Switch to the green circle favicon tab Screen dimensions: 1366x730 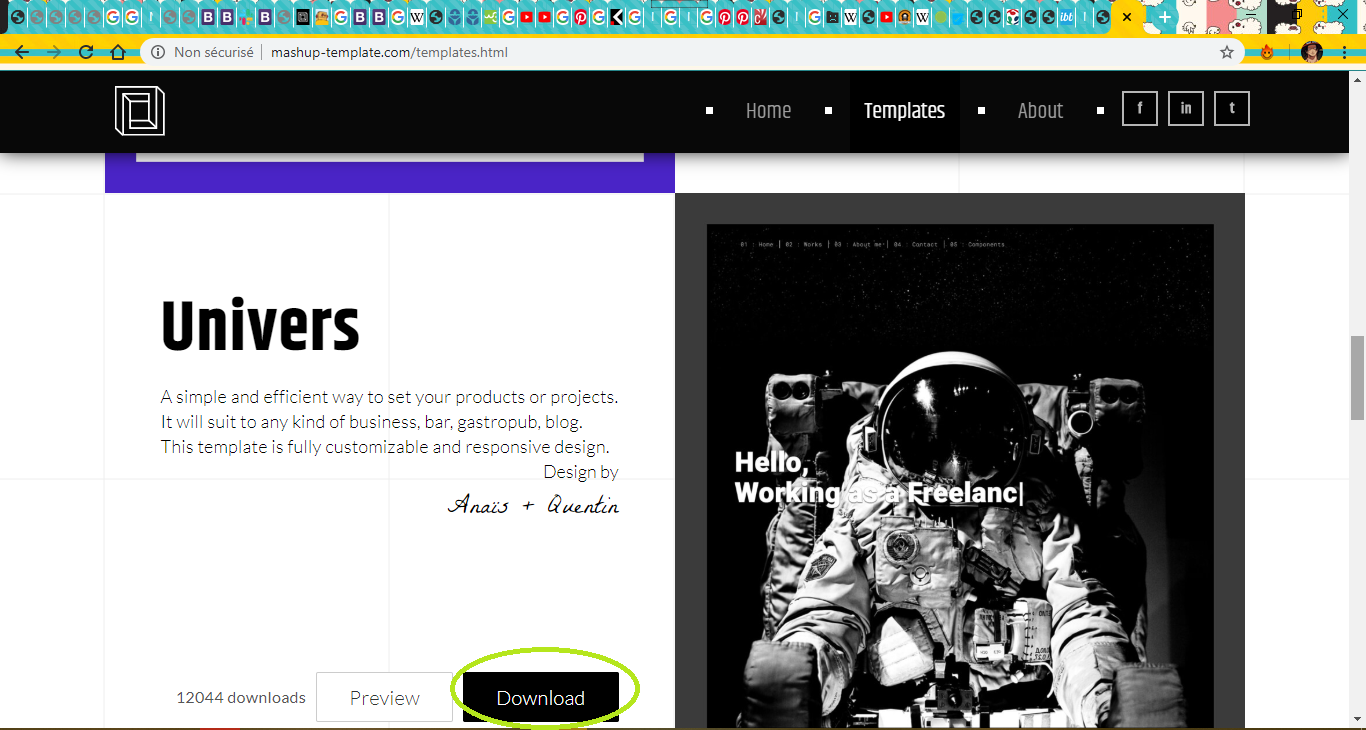pos(940,17)
